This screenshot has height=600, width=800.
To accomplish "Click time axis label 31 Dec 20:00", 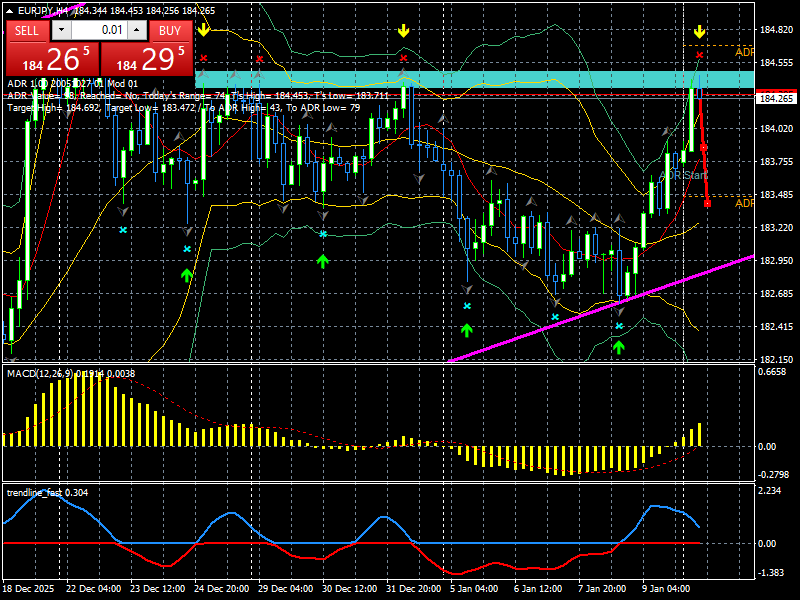I will coord(414,588).
